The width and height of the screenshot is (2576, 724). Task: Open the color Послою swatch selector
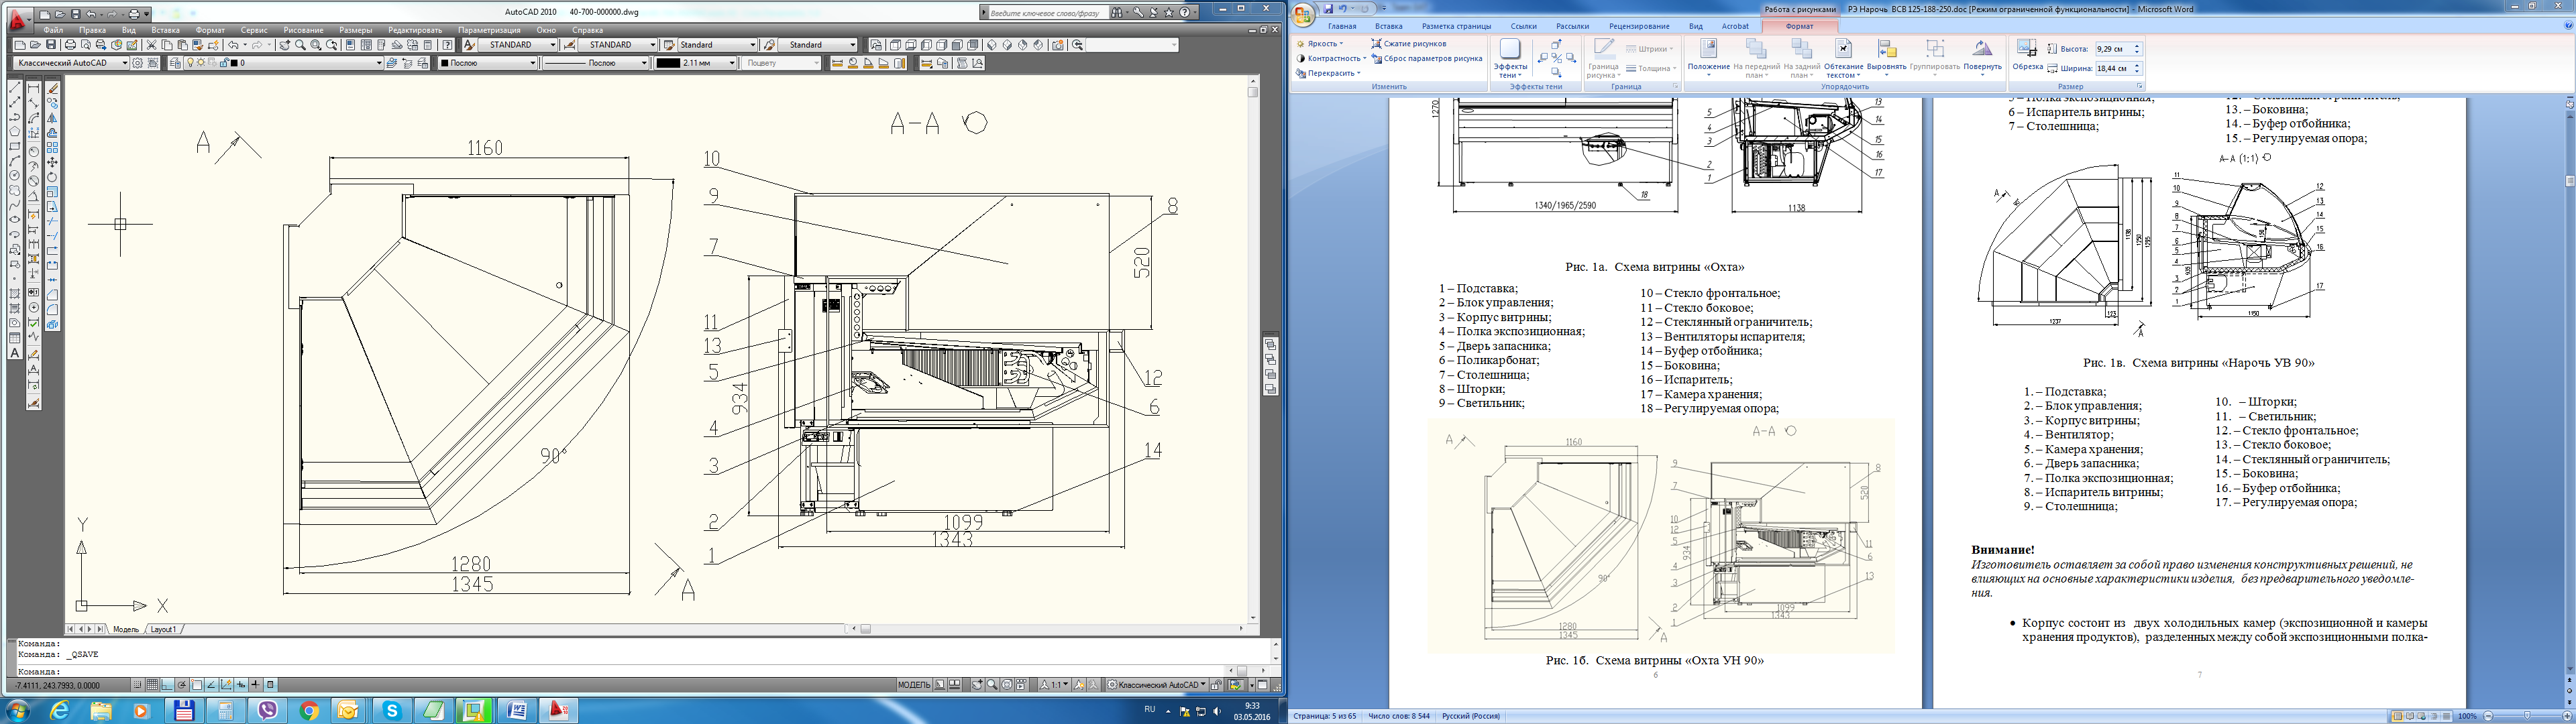click(487, 63)
